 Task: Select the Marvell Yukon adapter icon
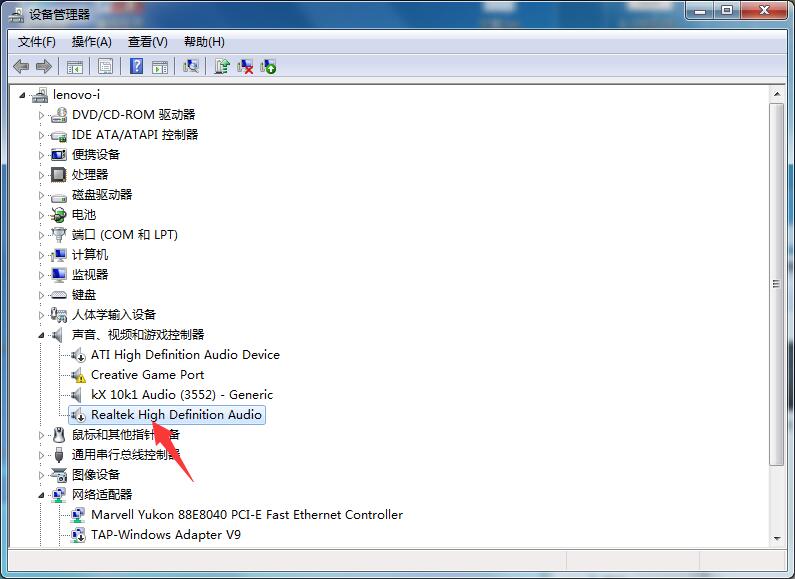tap(78, 515)
